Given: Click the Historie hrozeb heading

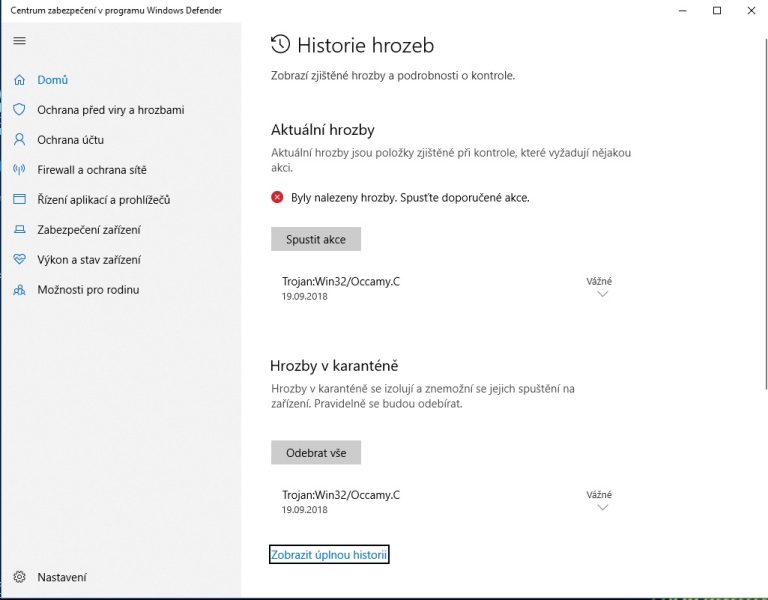Looking at the screenshot, I should [366, 45].
